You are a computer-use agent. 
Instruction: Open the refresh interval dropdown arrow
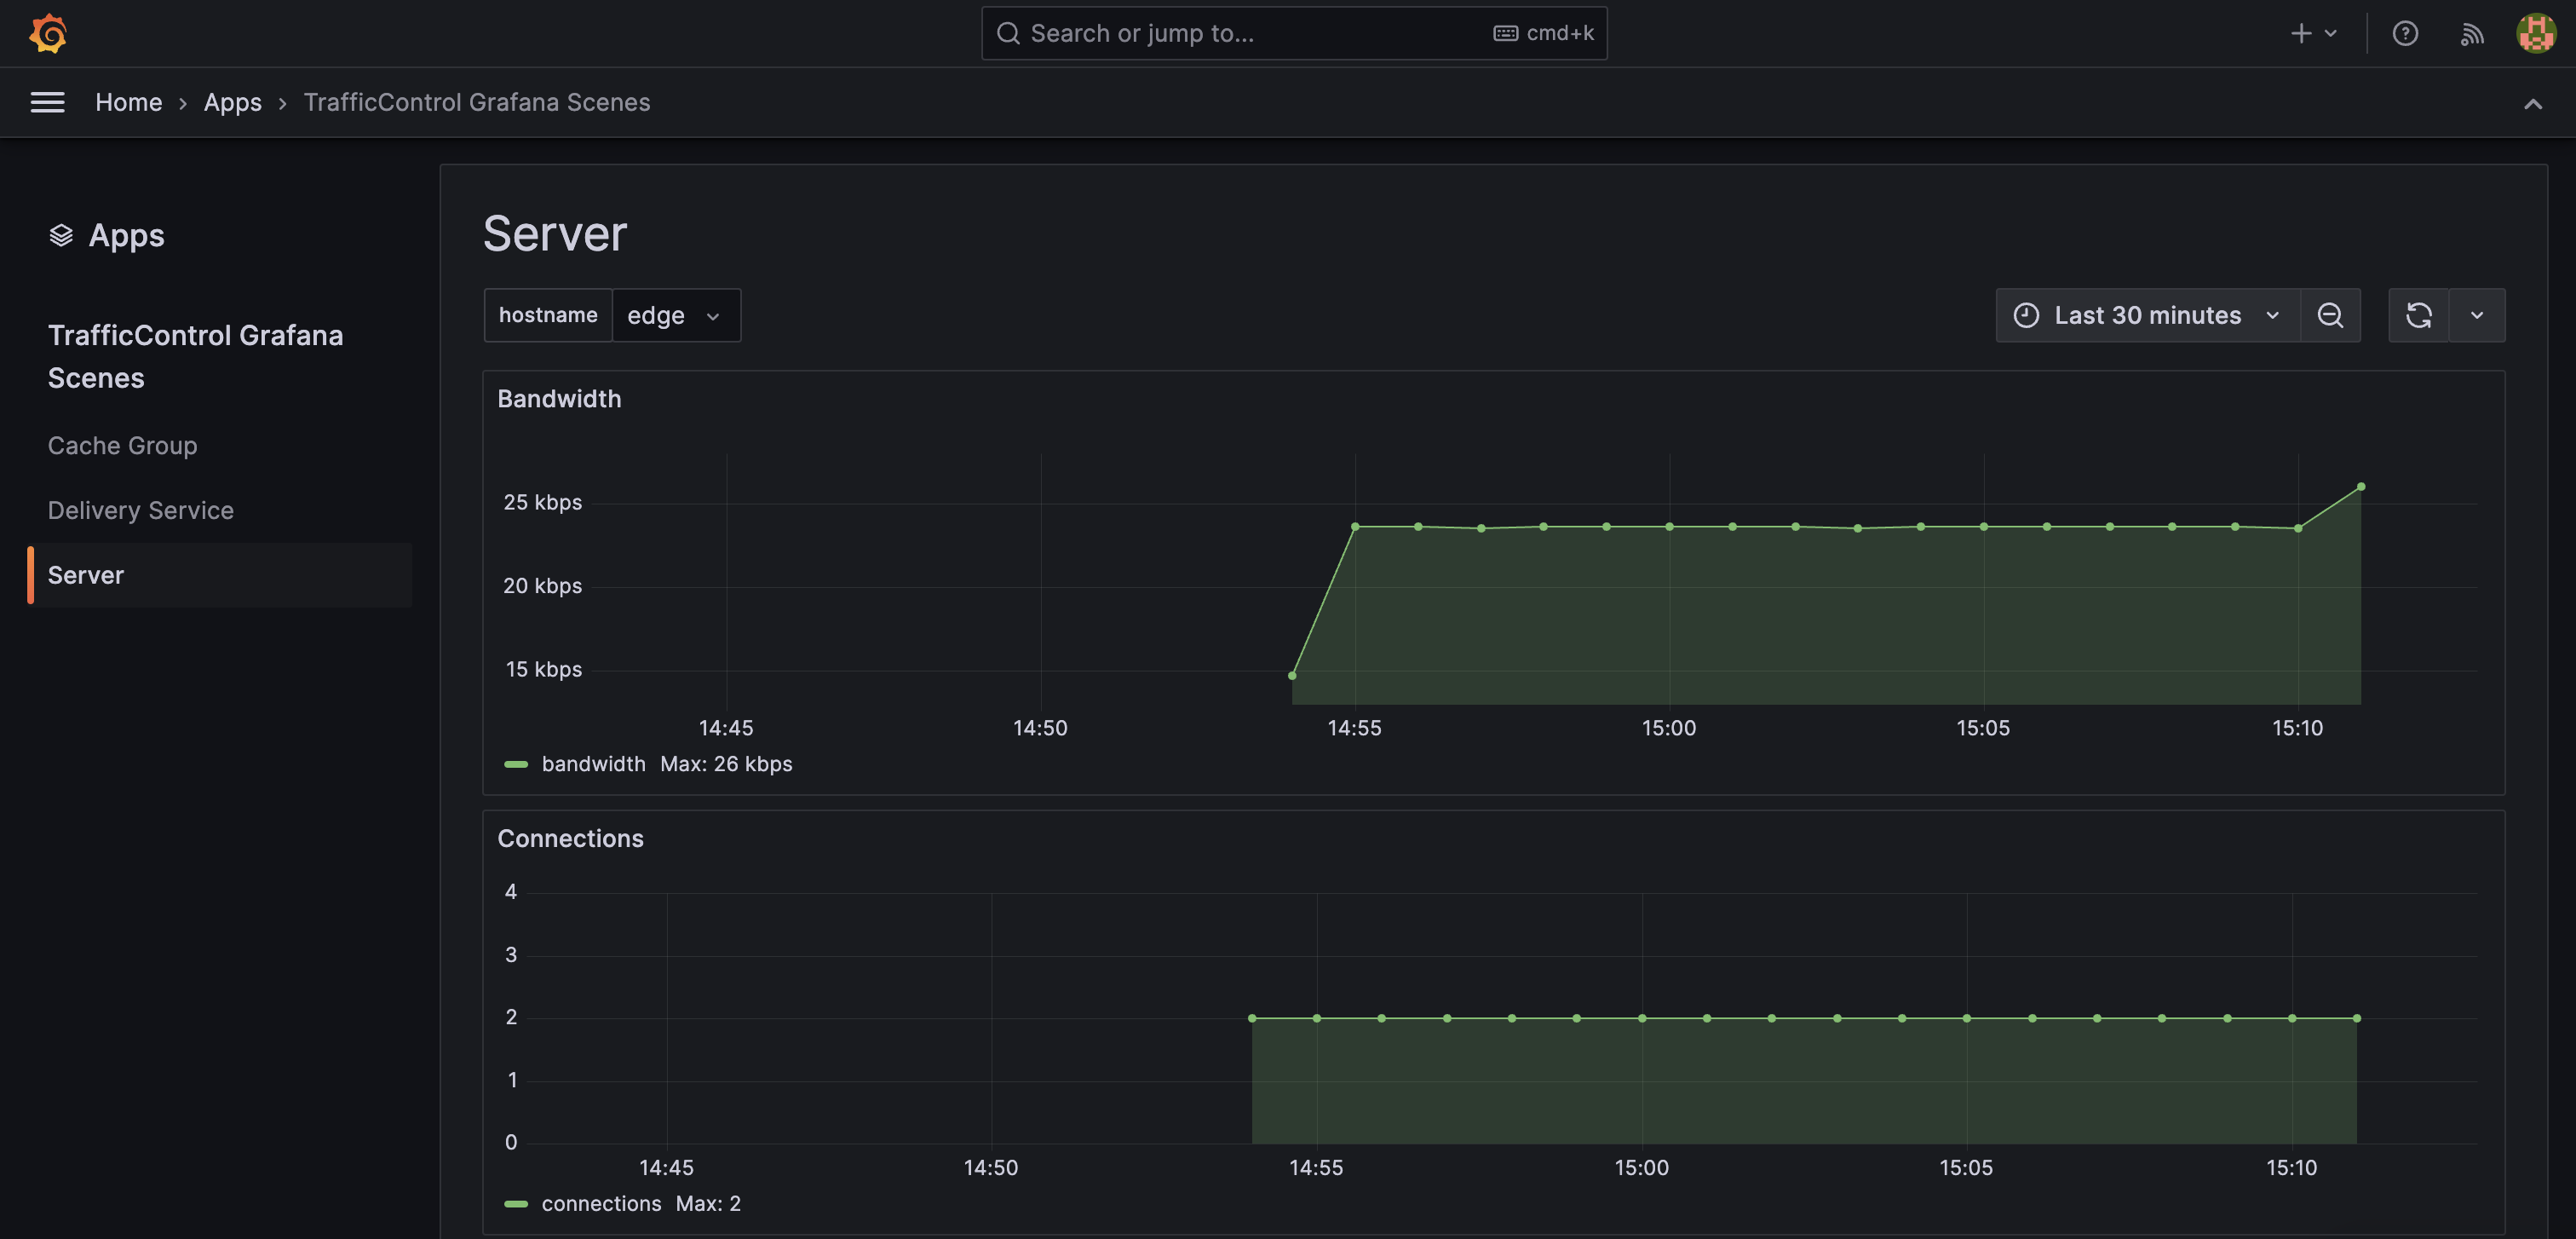[2477, 315]
